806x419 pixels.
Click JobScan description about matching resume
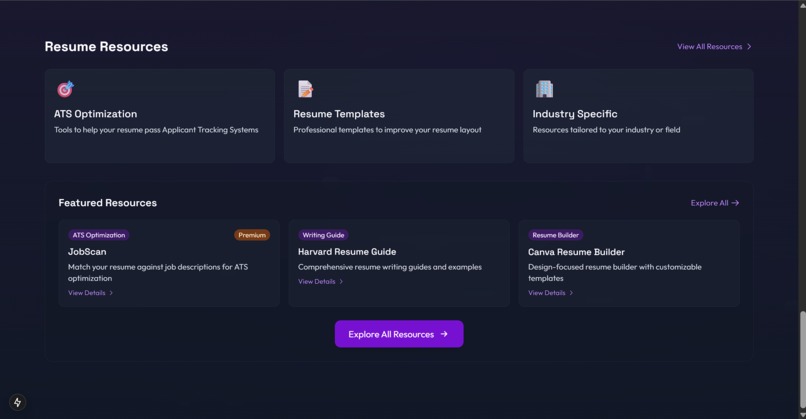(158, 272)
